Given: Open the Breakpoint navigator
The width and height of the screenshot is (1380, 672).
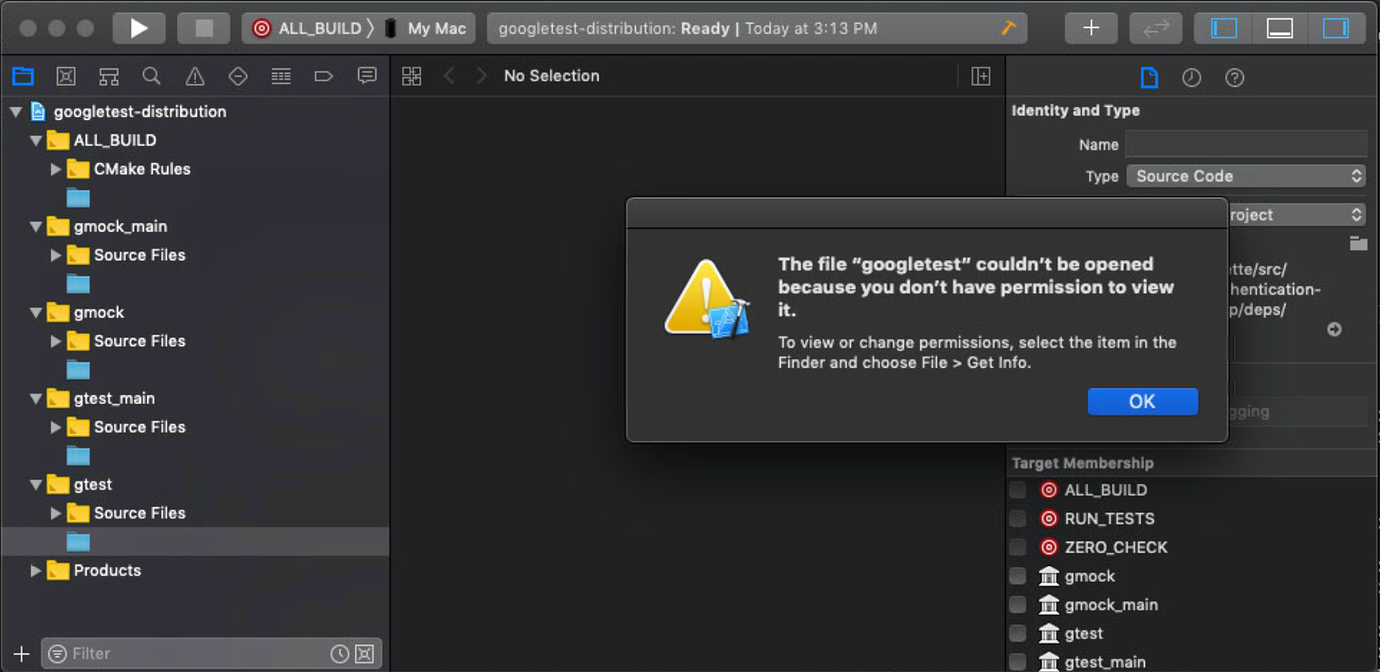Looking at the screenshot, I should pos(323,76).
